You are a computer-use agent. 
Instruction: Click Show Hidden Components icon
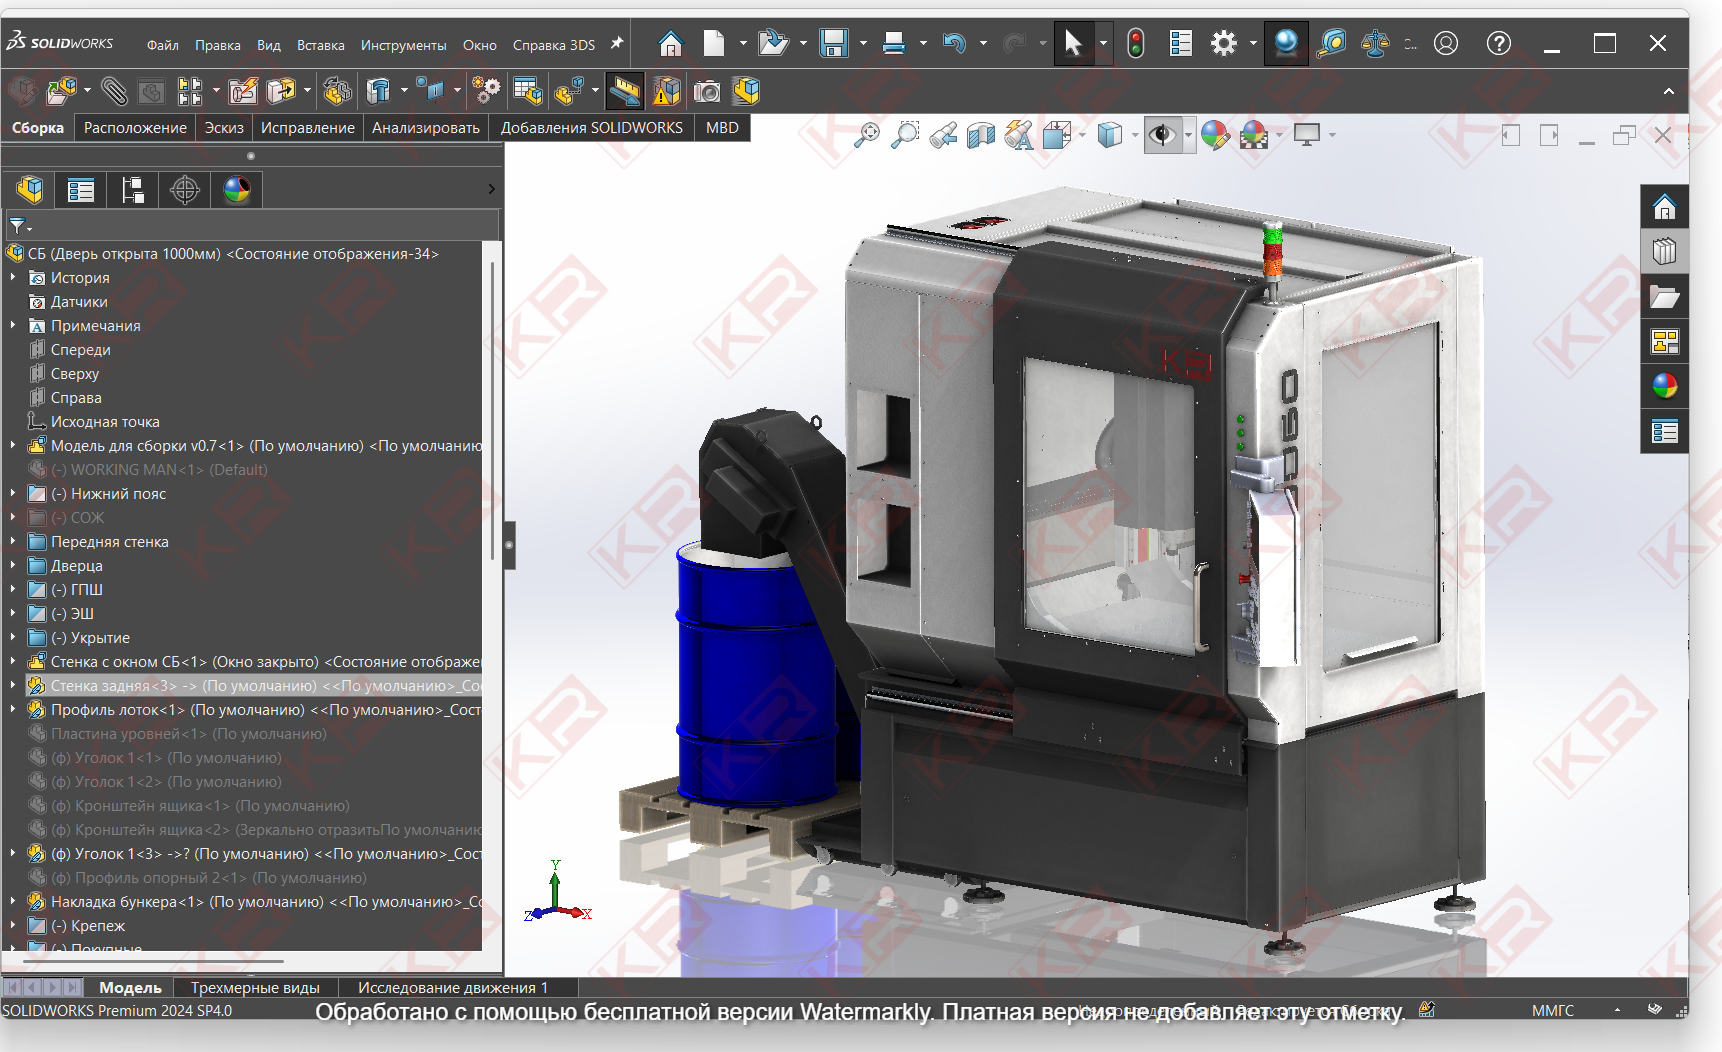point(337,91)
